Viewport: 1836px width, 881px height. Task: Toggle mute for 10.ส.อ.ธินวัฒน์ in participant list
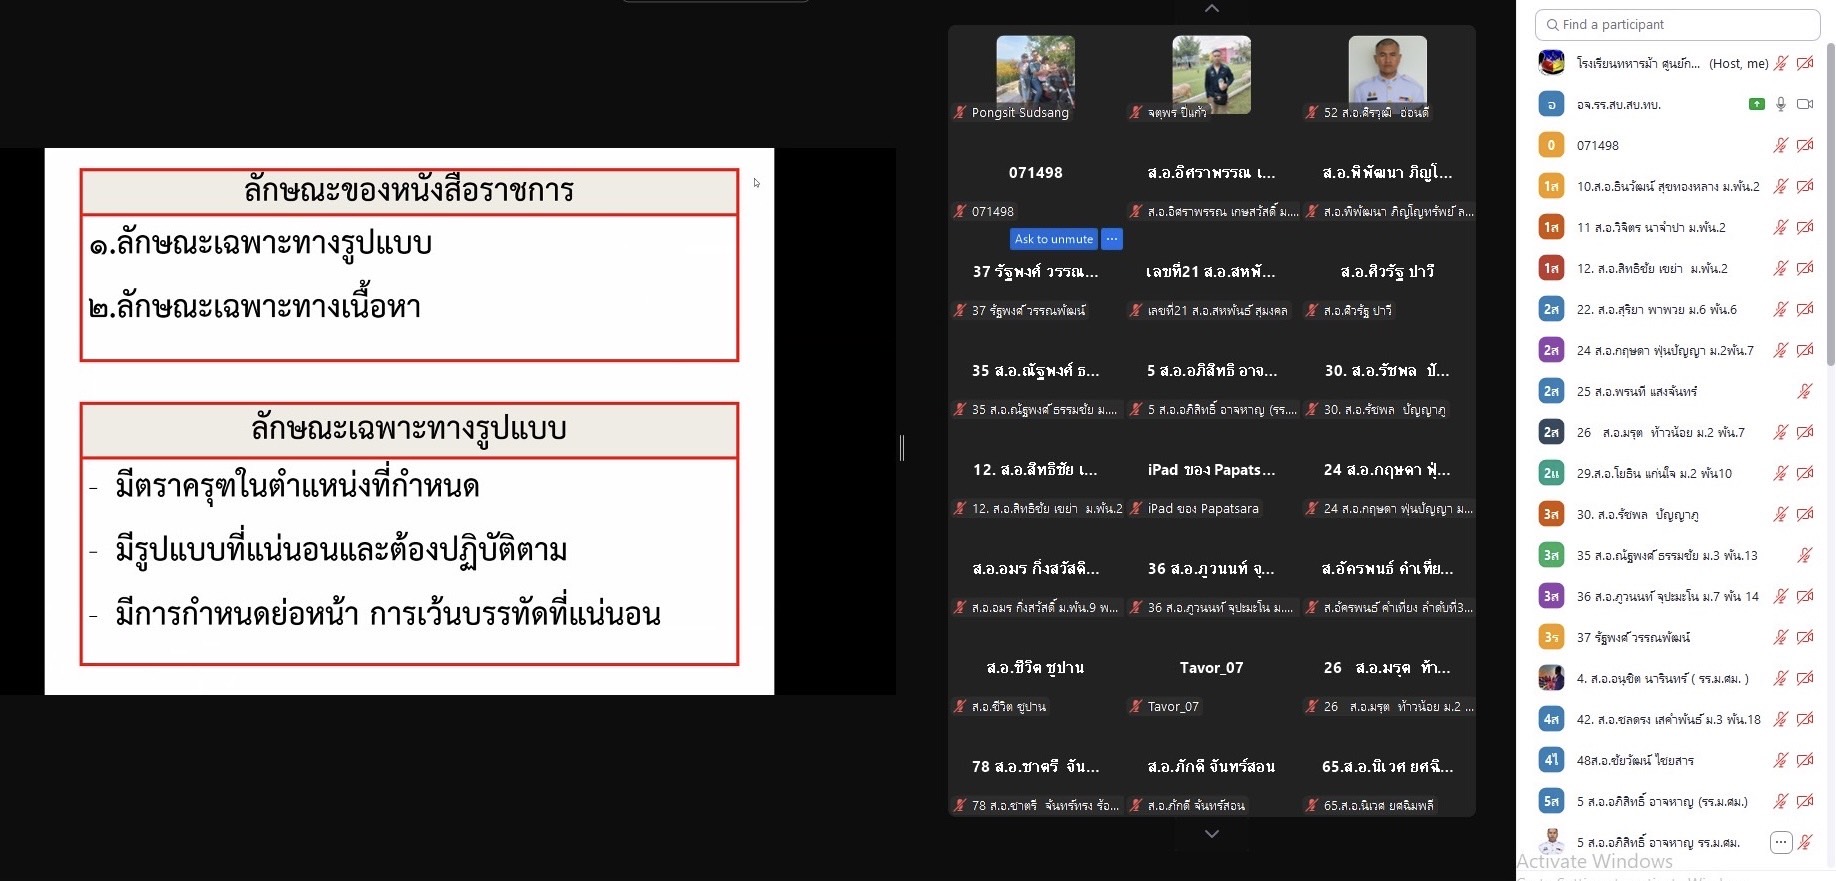(x=1780, y=186)
